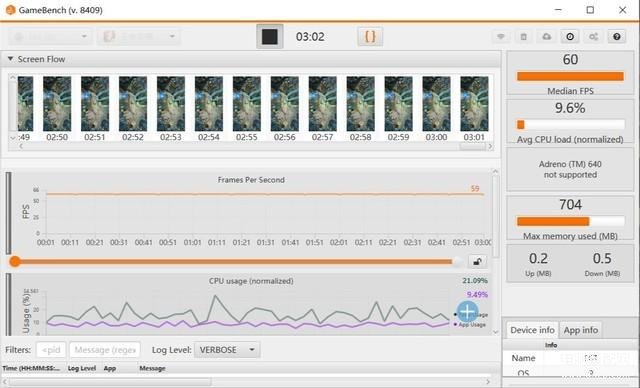The width and height of the screenshot is (640, 388).
Task: Open the disabled device selection dropdown
Action: [49, 37]
